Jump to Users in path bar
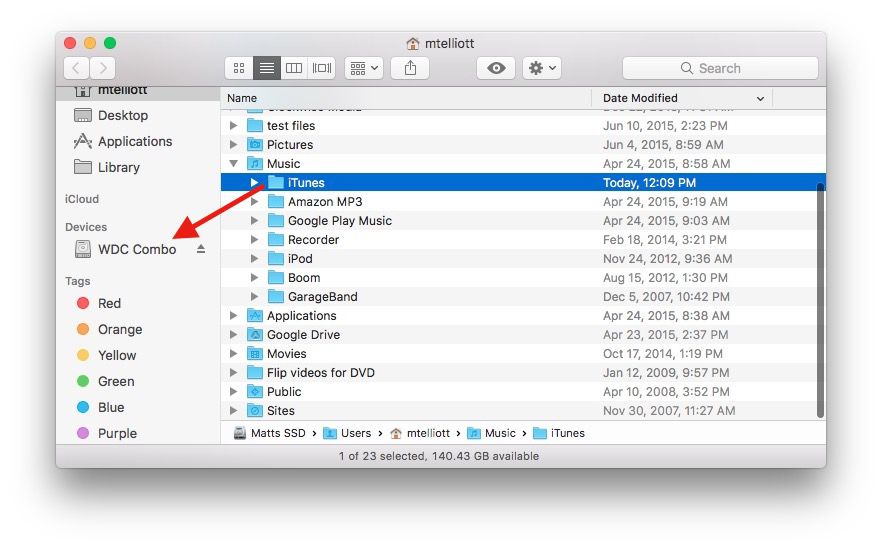882x548 pixels. click(x=348, y=433)
